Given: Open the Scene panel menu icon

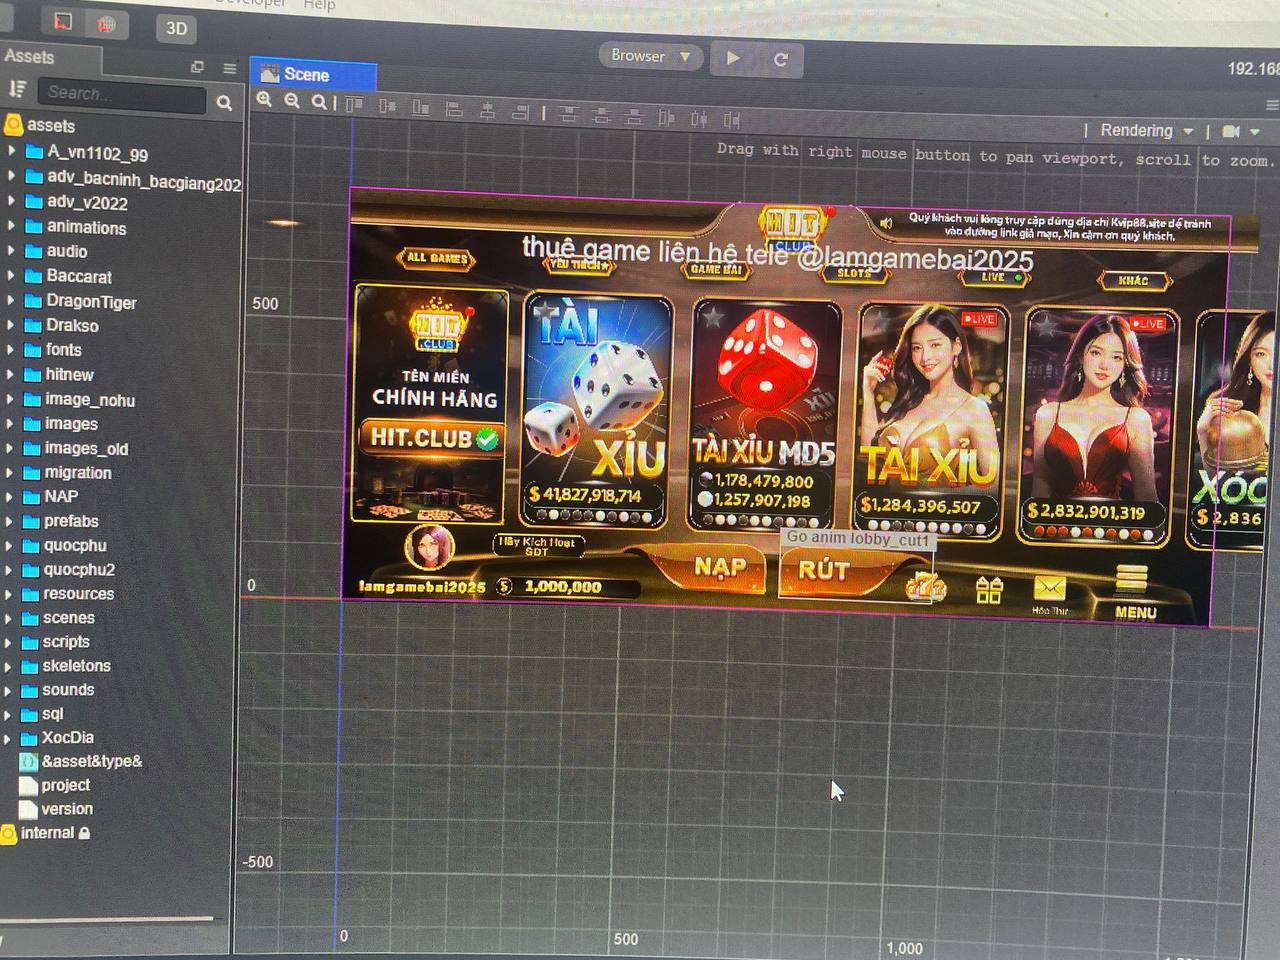Looking at the screenshot, I should tap(1272, 105).
